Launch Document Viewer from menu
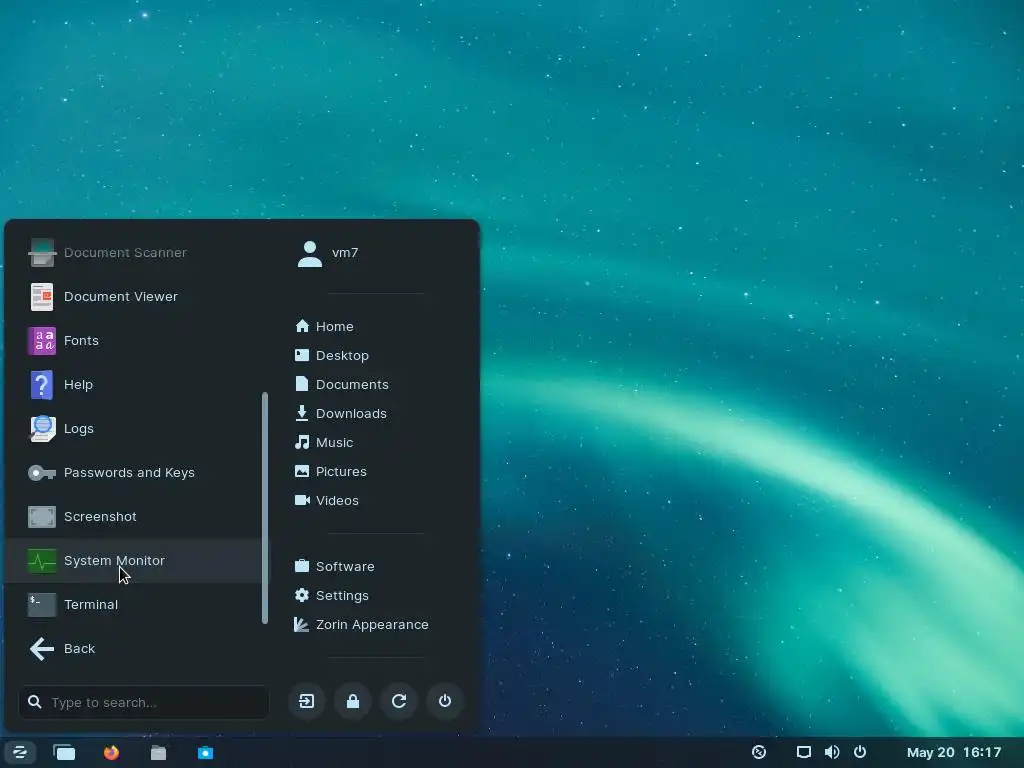 click(135, 296)
